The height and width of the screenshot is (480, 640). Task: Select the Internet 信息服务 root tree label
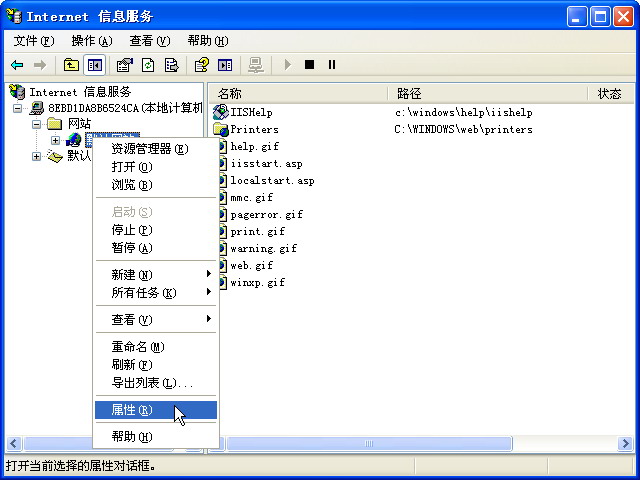click(x=80, y=92)
